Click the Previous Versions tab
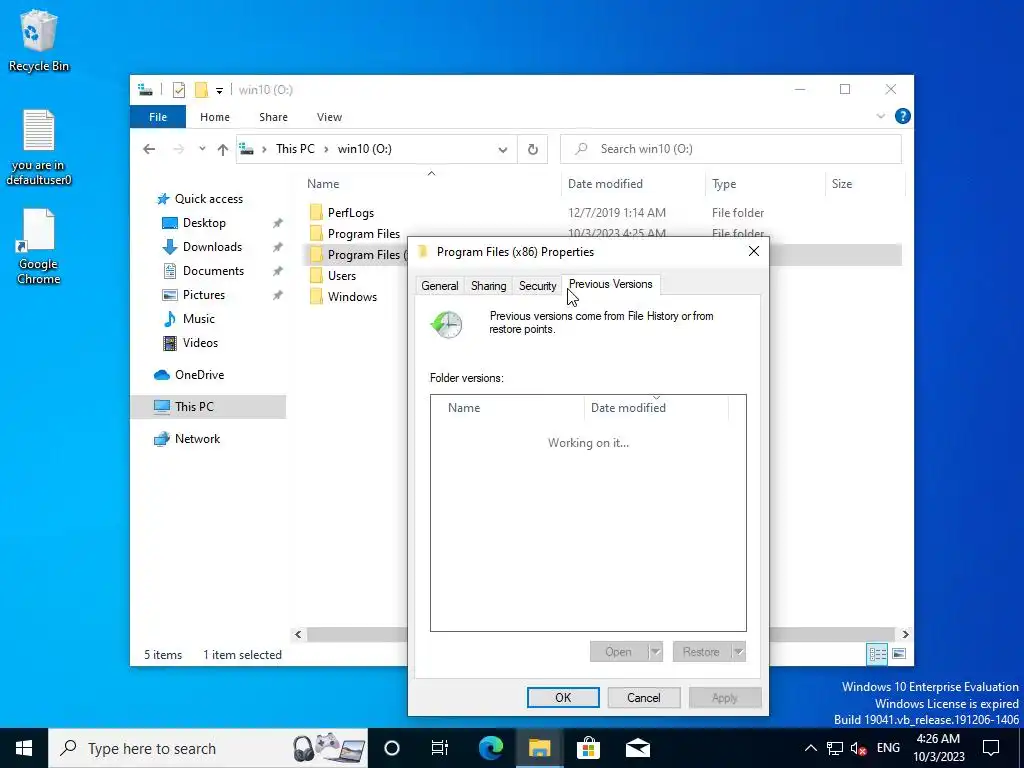This screenshot has height=768, width=1024. pyautogui.click(x=611, y=284)
